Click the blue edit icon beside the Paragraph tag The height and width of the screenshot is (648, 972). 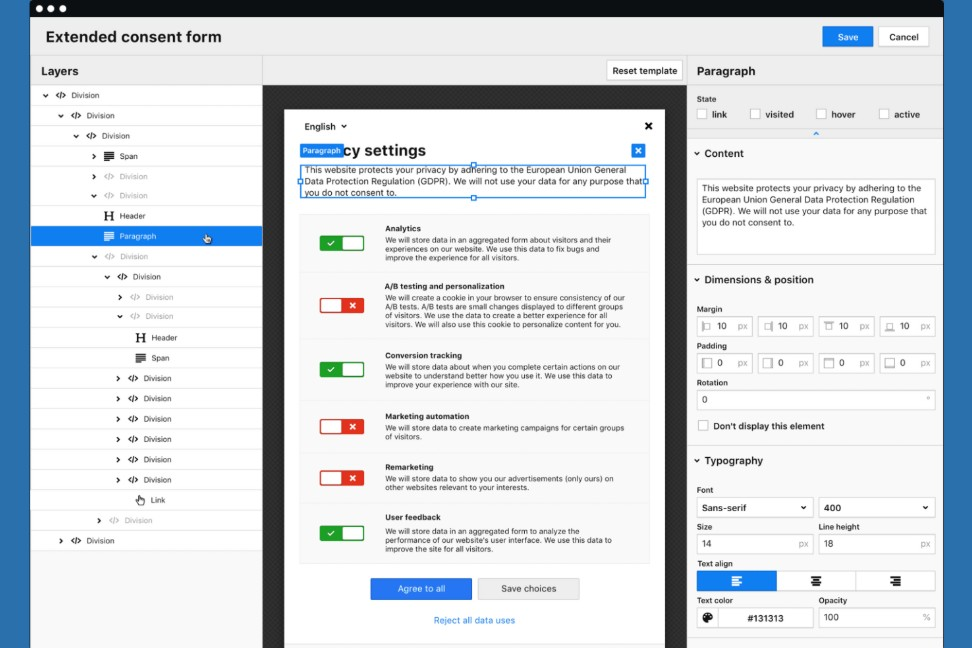637,150
